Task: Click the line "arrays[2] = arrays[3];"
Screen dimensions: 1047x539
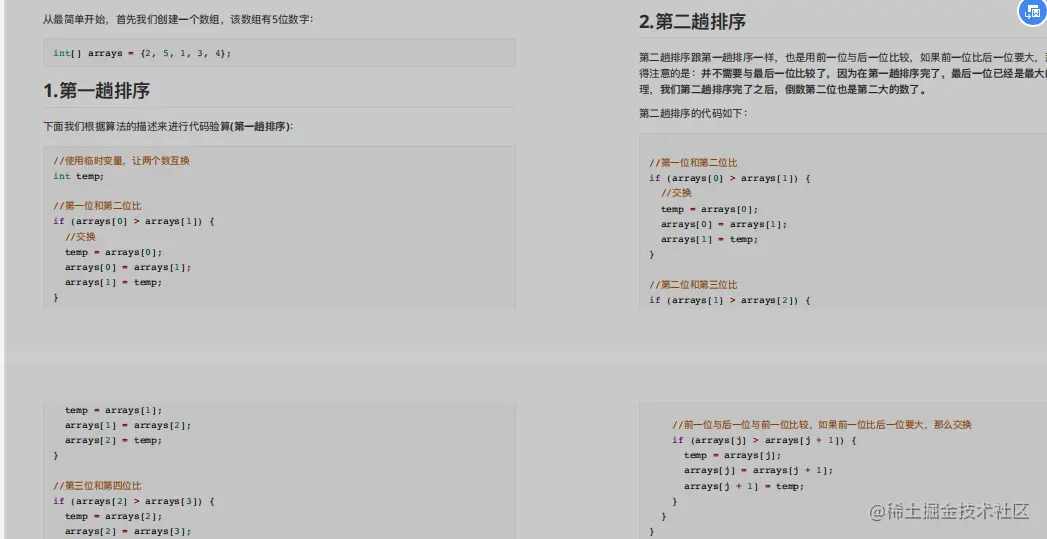Action: [128, 532]
